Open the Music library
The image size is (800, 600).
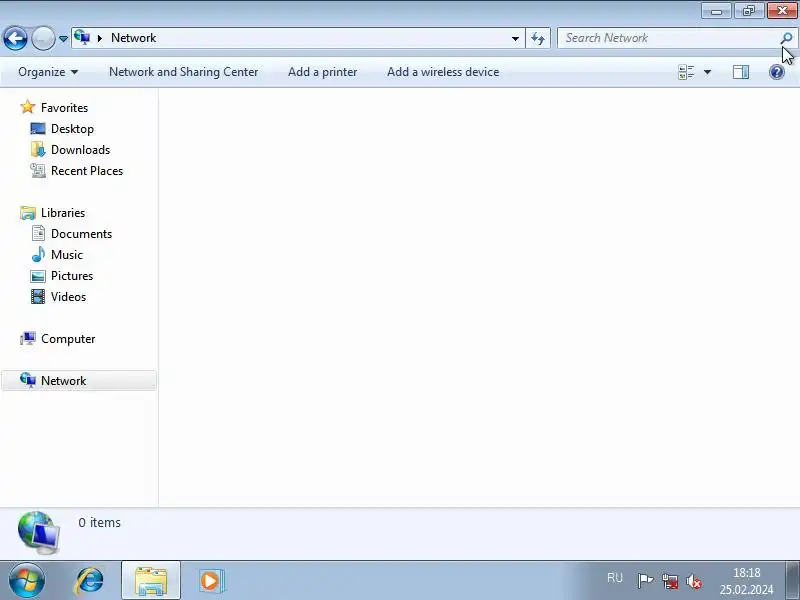[x=67, y=255]
